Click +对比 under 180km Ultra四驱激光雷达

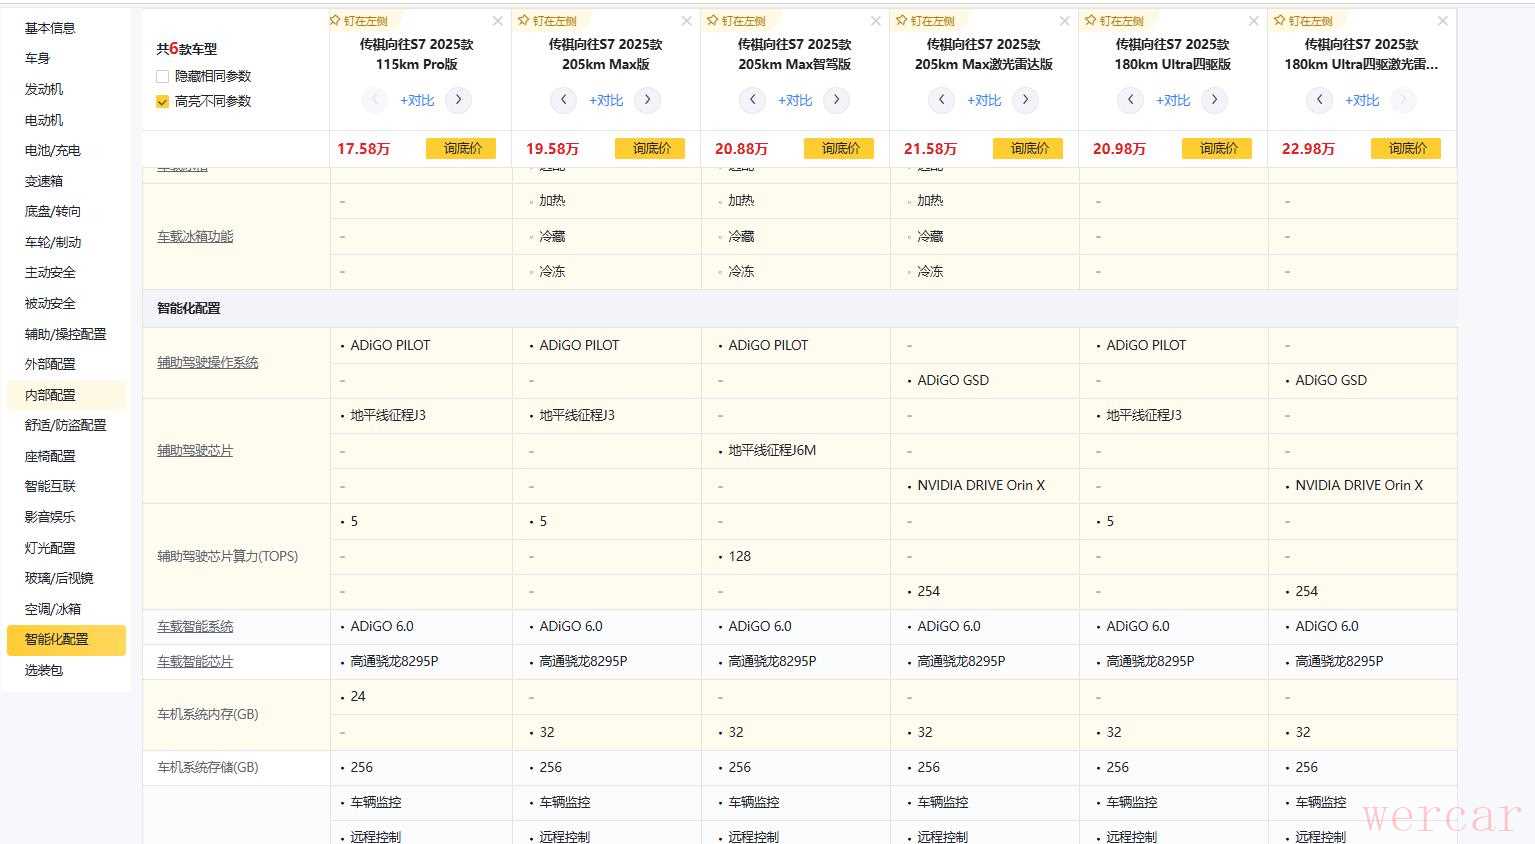click(x=1362, y=100)
